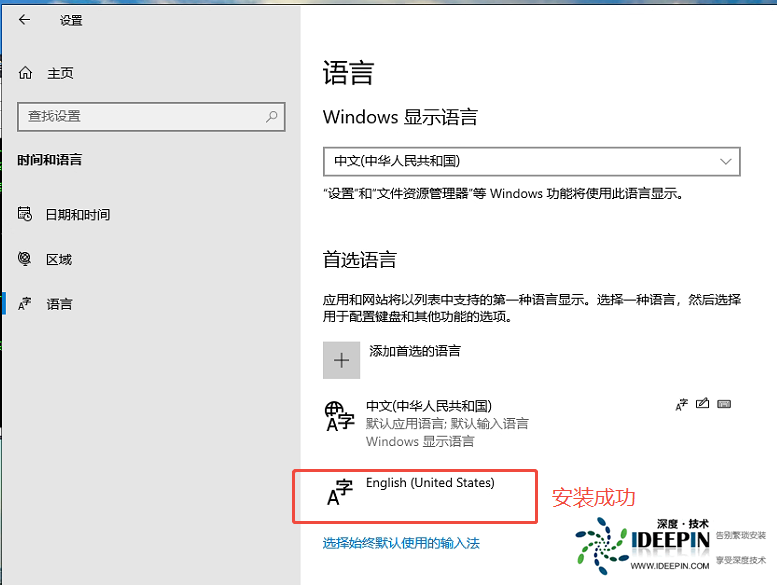Click the display language feature icon for 中文
The image size is (777, 585).
pos(681,404)
